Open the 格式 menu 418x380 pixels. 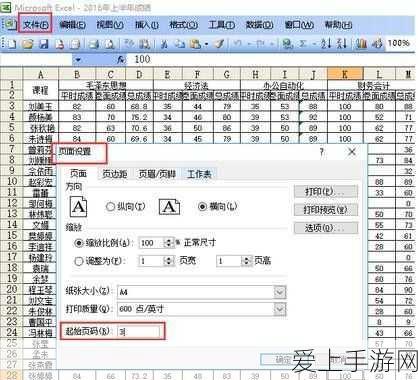coord(183,25)
